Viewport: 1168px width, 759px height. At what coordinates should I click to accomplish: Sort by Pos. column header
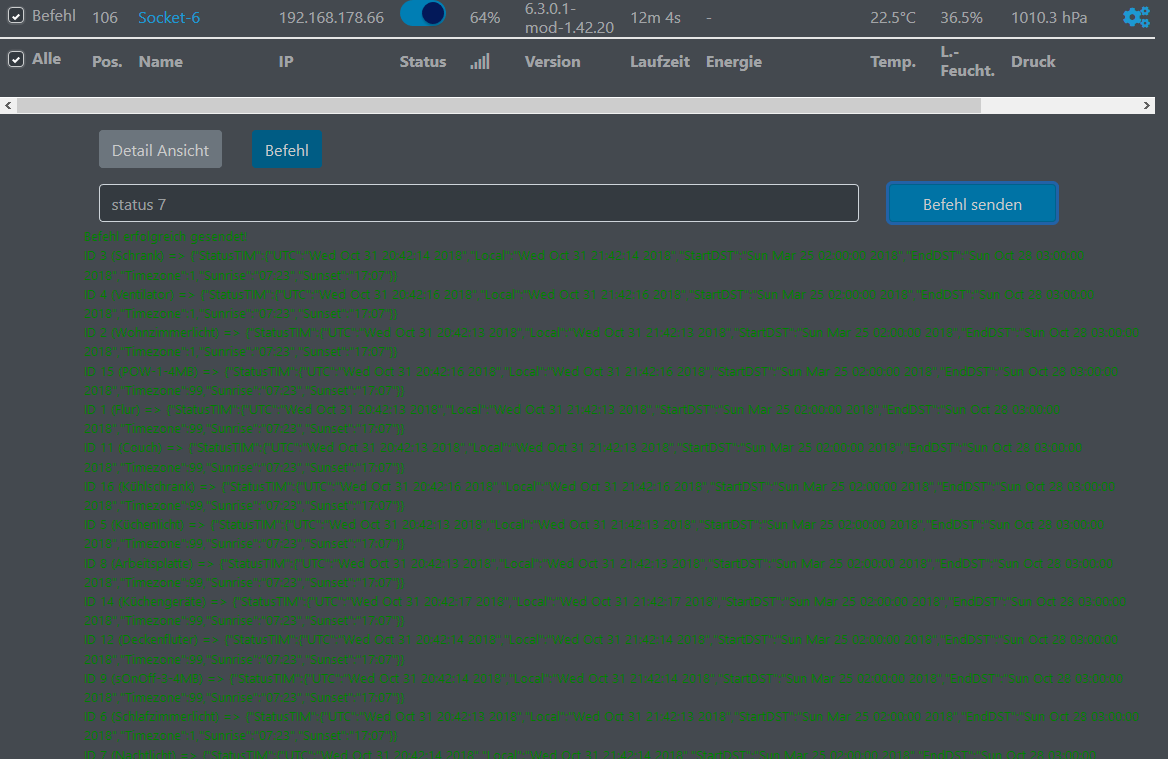[x=107, y=62]
